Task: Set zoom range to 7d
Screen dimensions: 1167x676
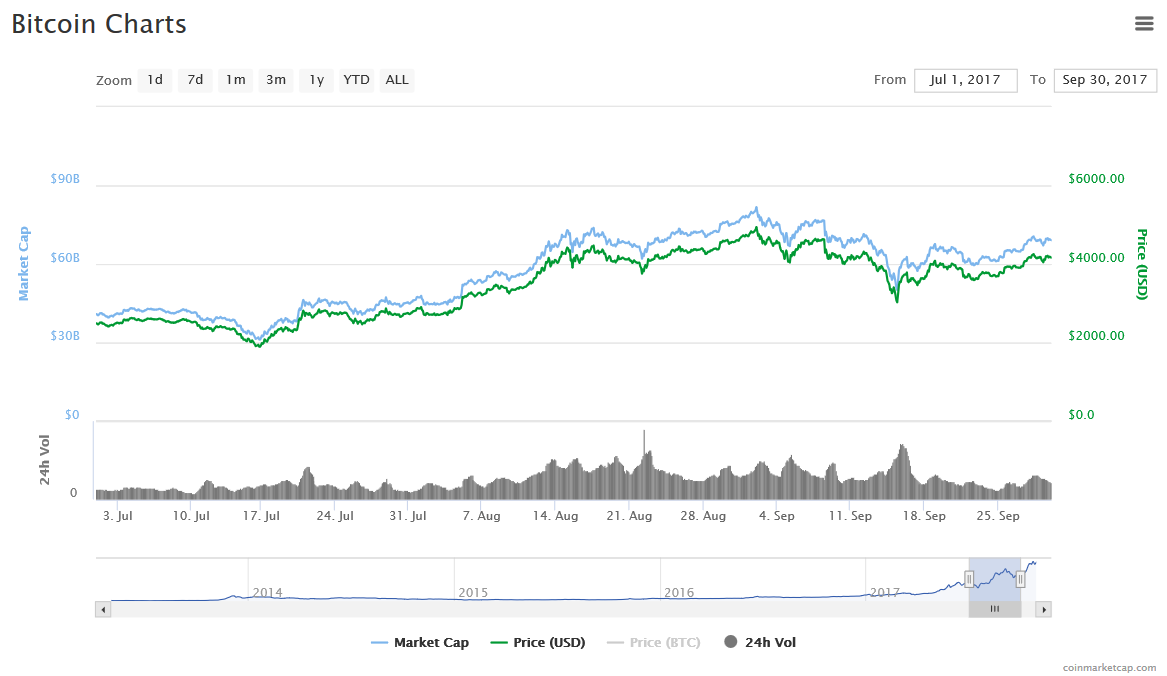Action: (x=195, y=80)
